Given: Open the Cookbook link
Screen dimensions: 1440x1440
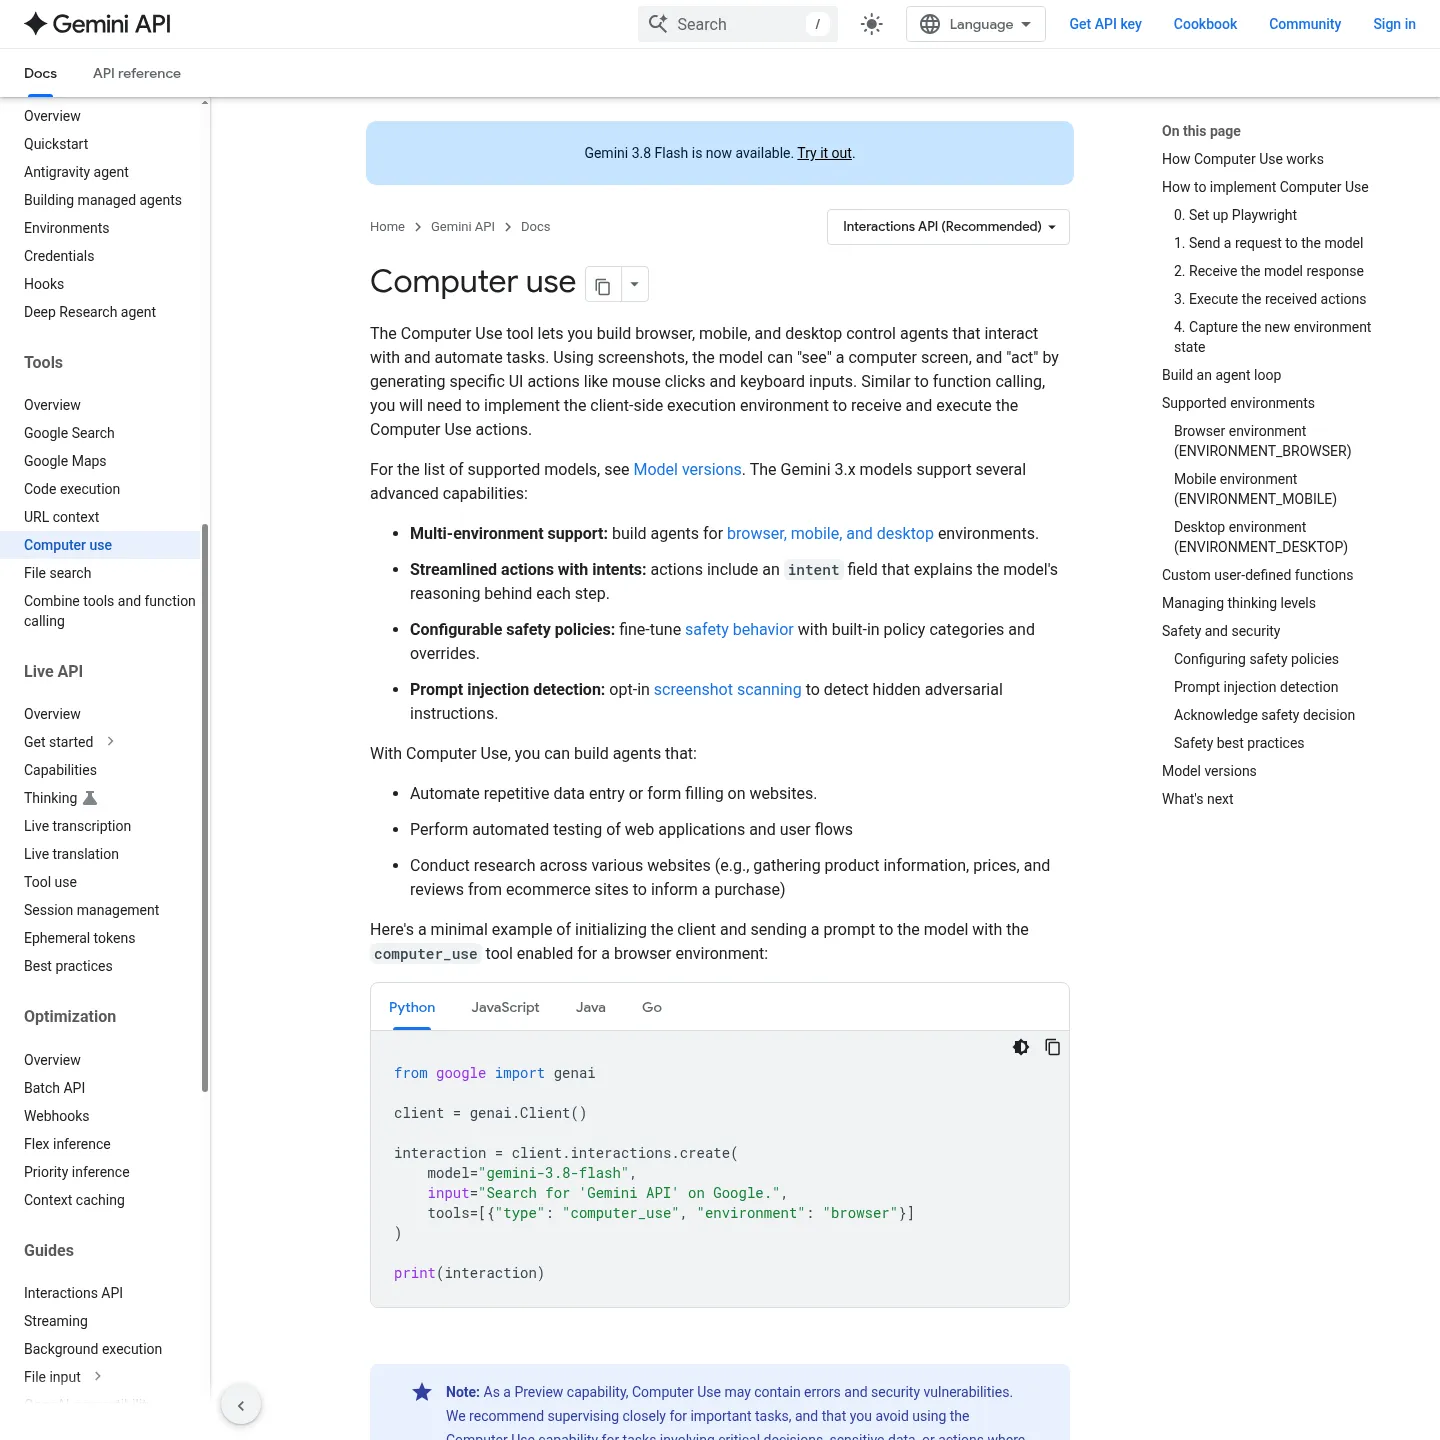Looking at the screenshot, I should pos(1205,24).
